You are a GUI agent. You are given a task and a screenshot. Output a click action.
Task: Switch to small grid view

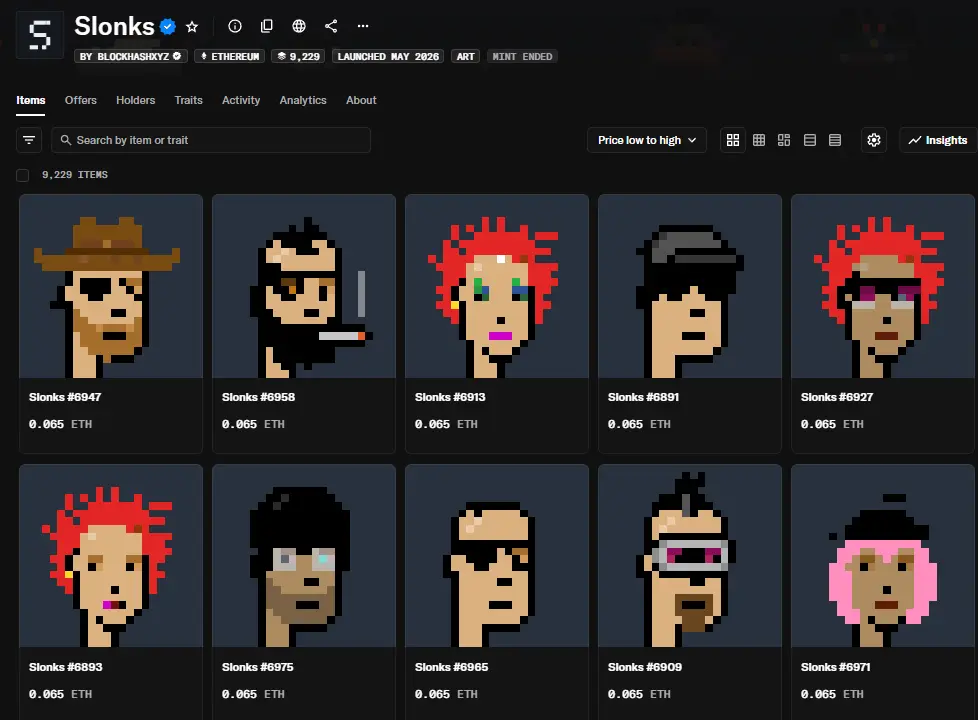pos(758,140)
